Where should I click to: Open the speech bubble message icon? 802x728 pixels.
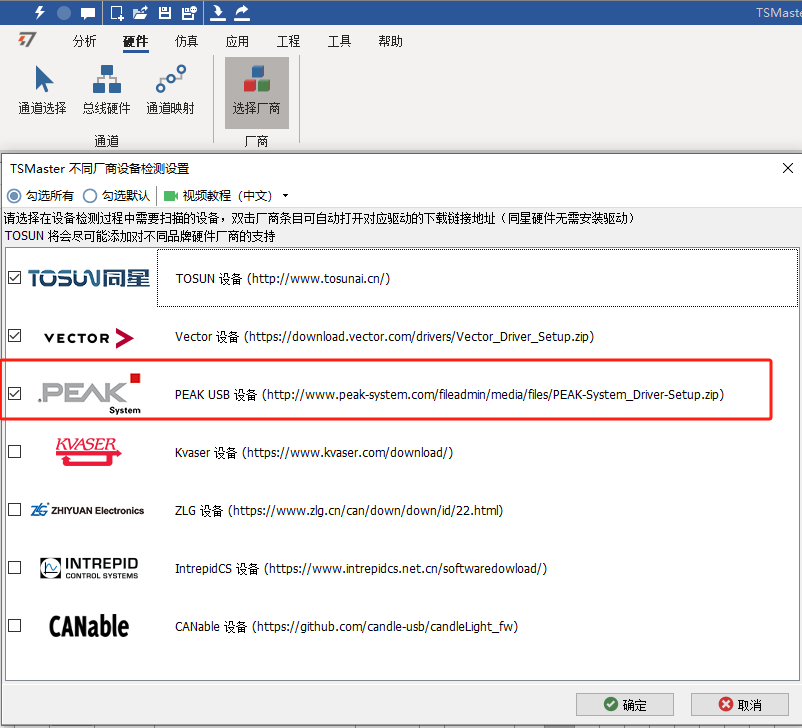tap(88, 13)
